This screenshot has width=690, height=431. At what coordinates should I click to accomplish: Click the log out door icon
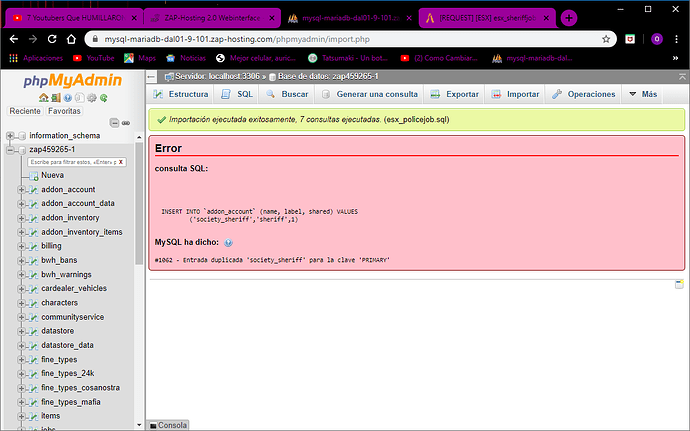[55, 98]
